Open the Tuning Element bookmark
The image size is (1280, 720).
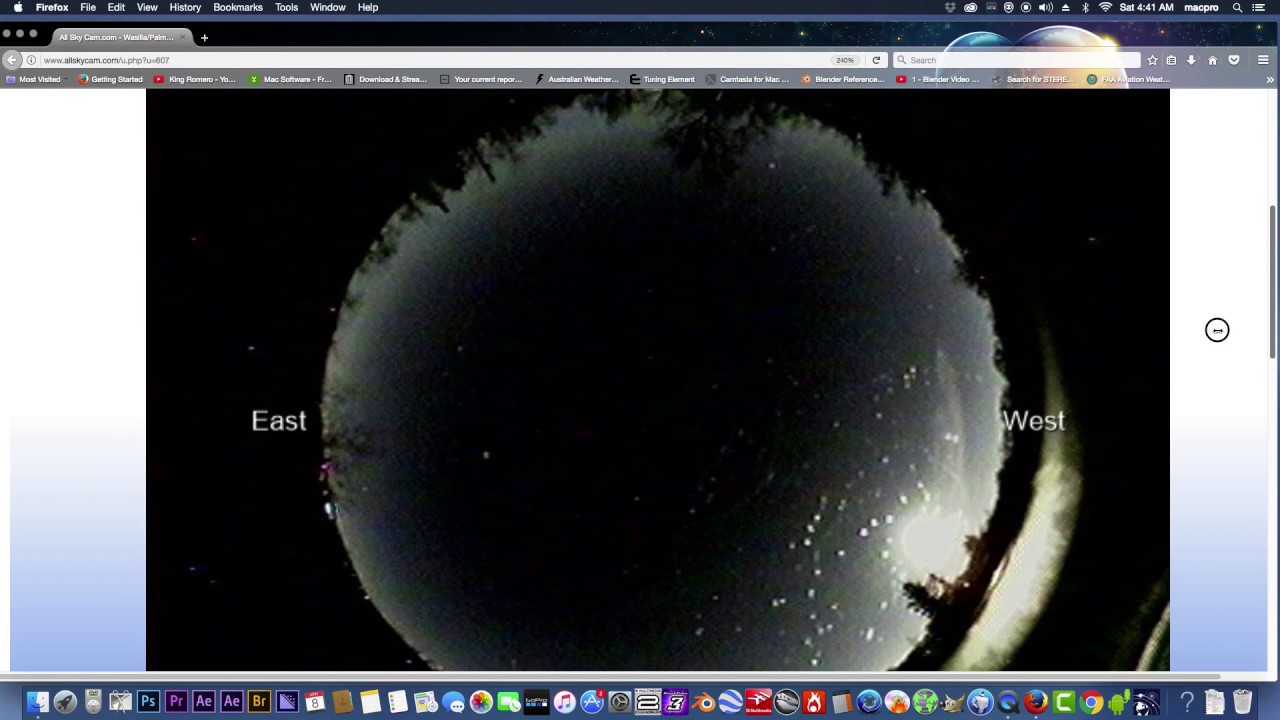662,79
